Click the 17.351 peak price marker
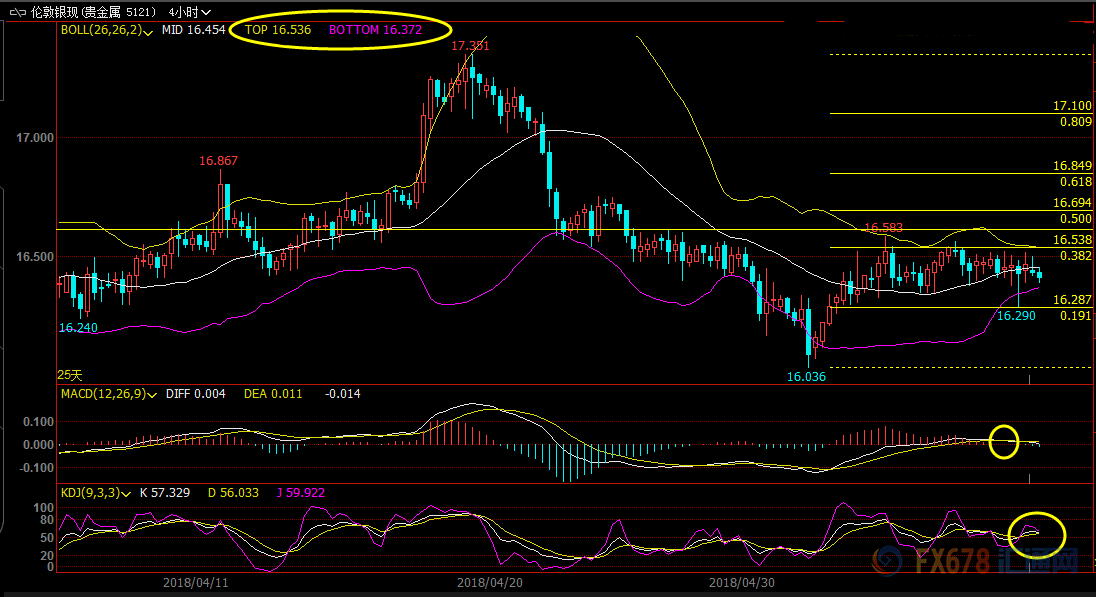This screenshot has width=1096, height=597. pyautogui.click(x=470, y=46)
